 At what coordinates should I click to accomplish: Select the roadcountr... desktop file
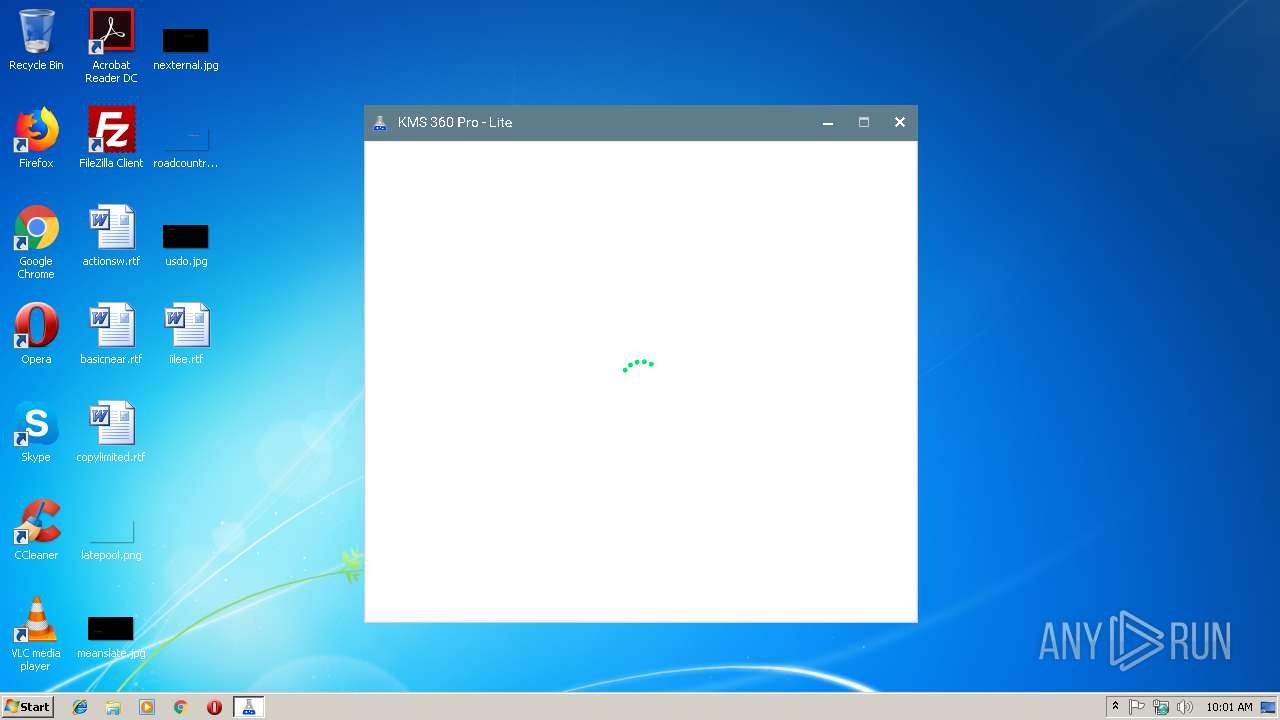click(185, 147)
